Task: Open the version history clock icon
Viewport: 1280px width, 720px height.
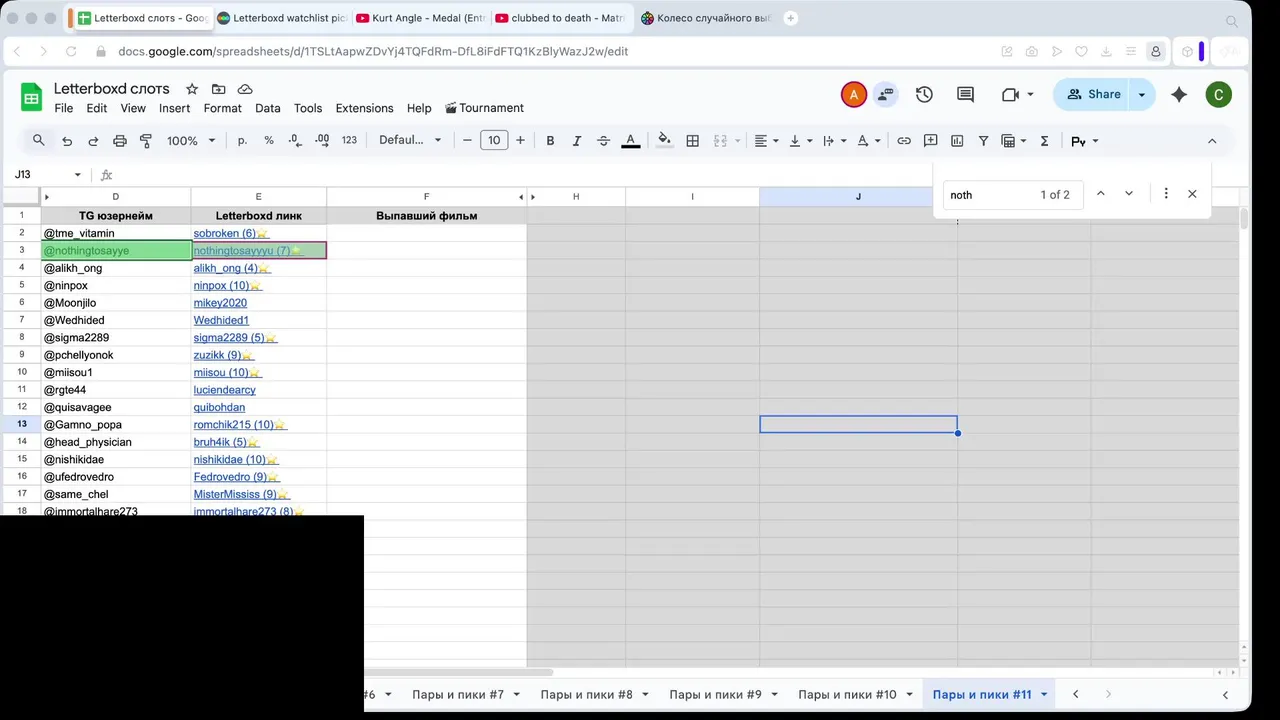Action: pyautogui.click(x=924, y=94)
